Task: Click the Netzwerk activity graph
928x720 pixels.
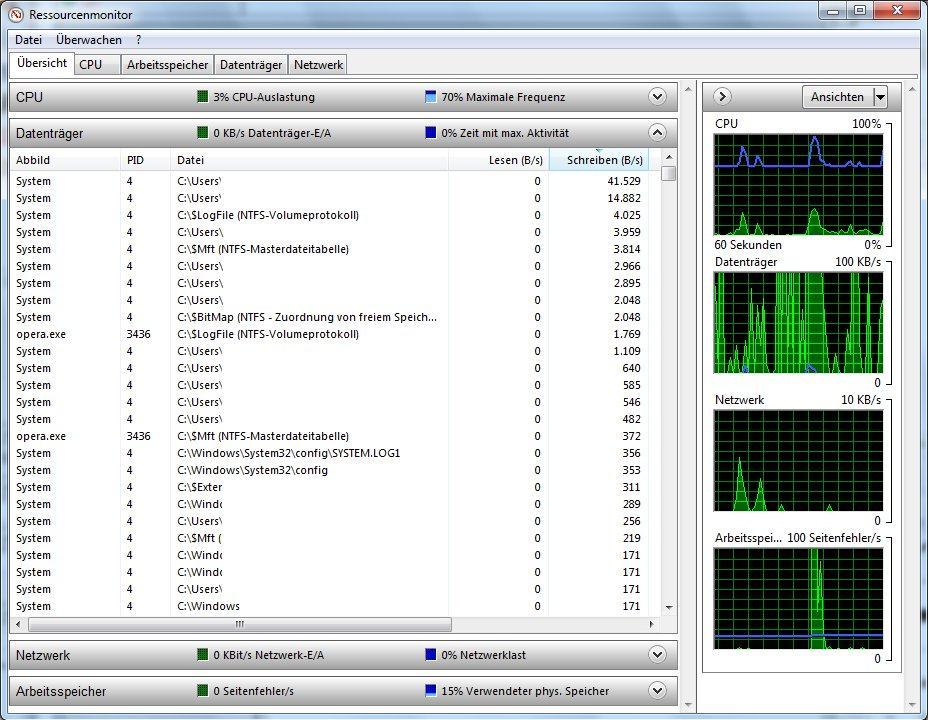Action: [798, 460]
